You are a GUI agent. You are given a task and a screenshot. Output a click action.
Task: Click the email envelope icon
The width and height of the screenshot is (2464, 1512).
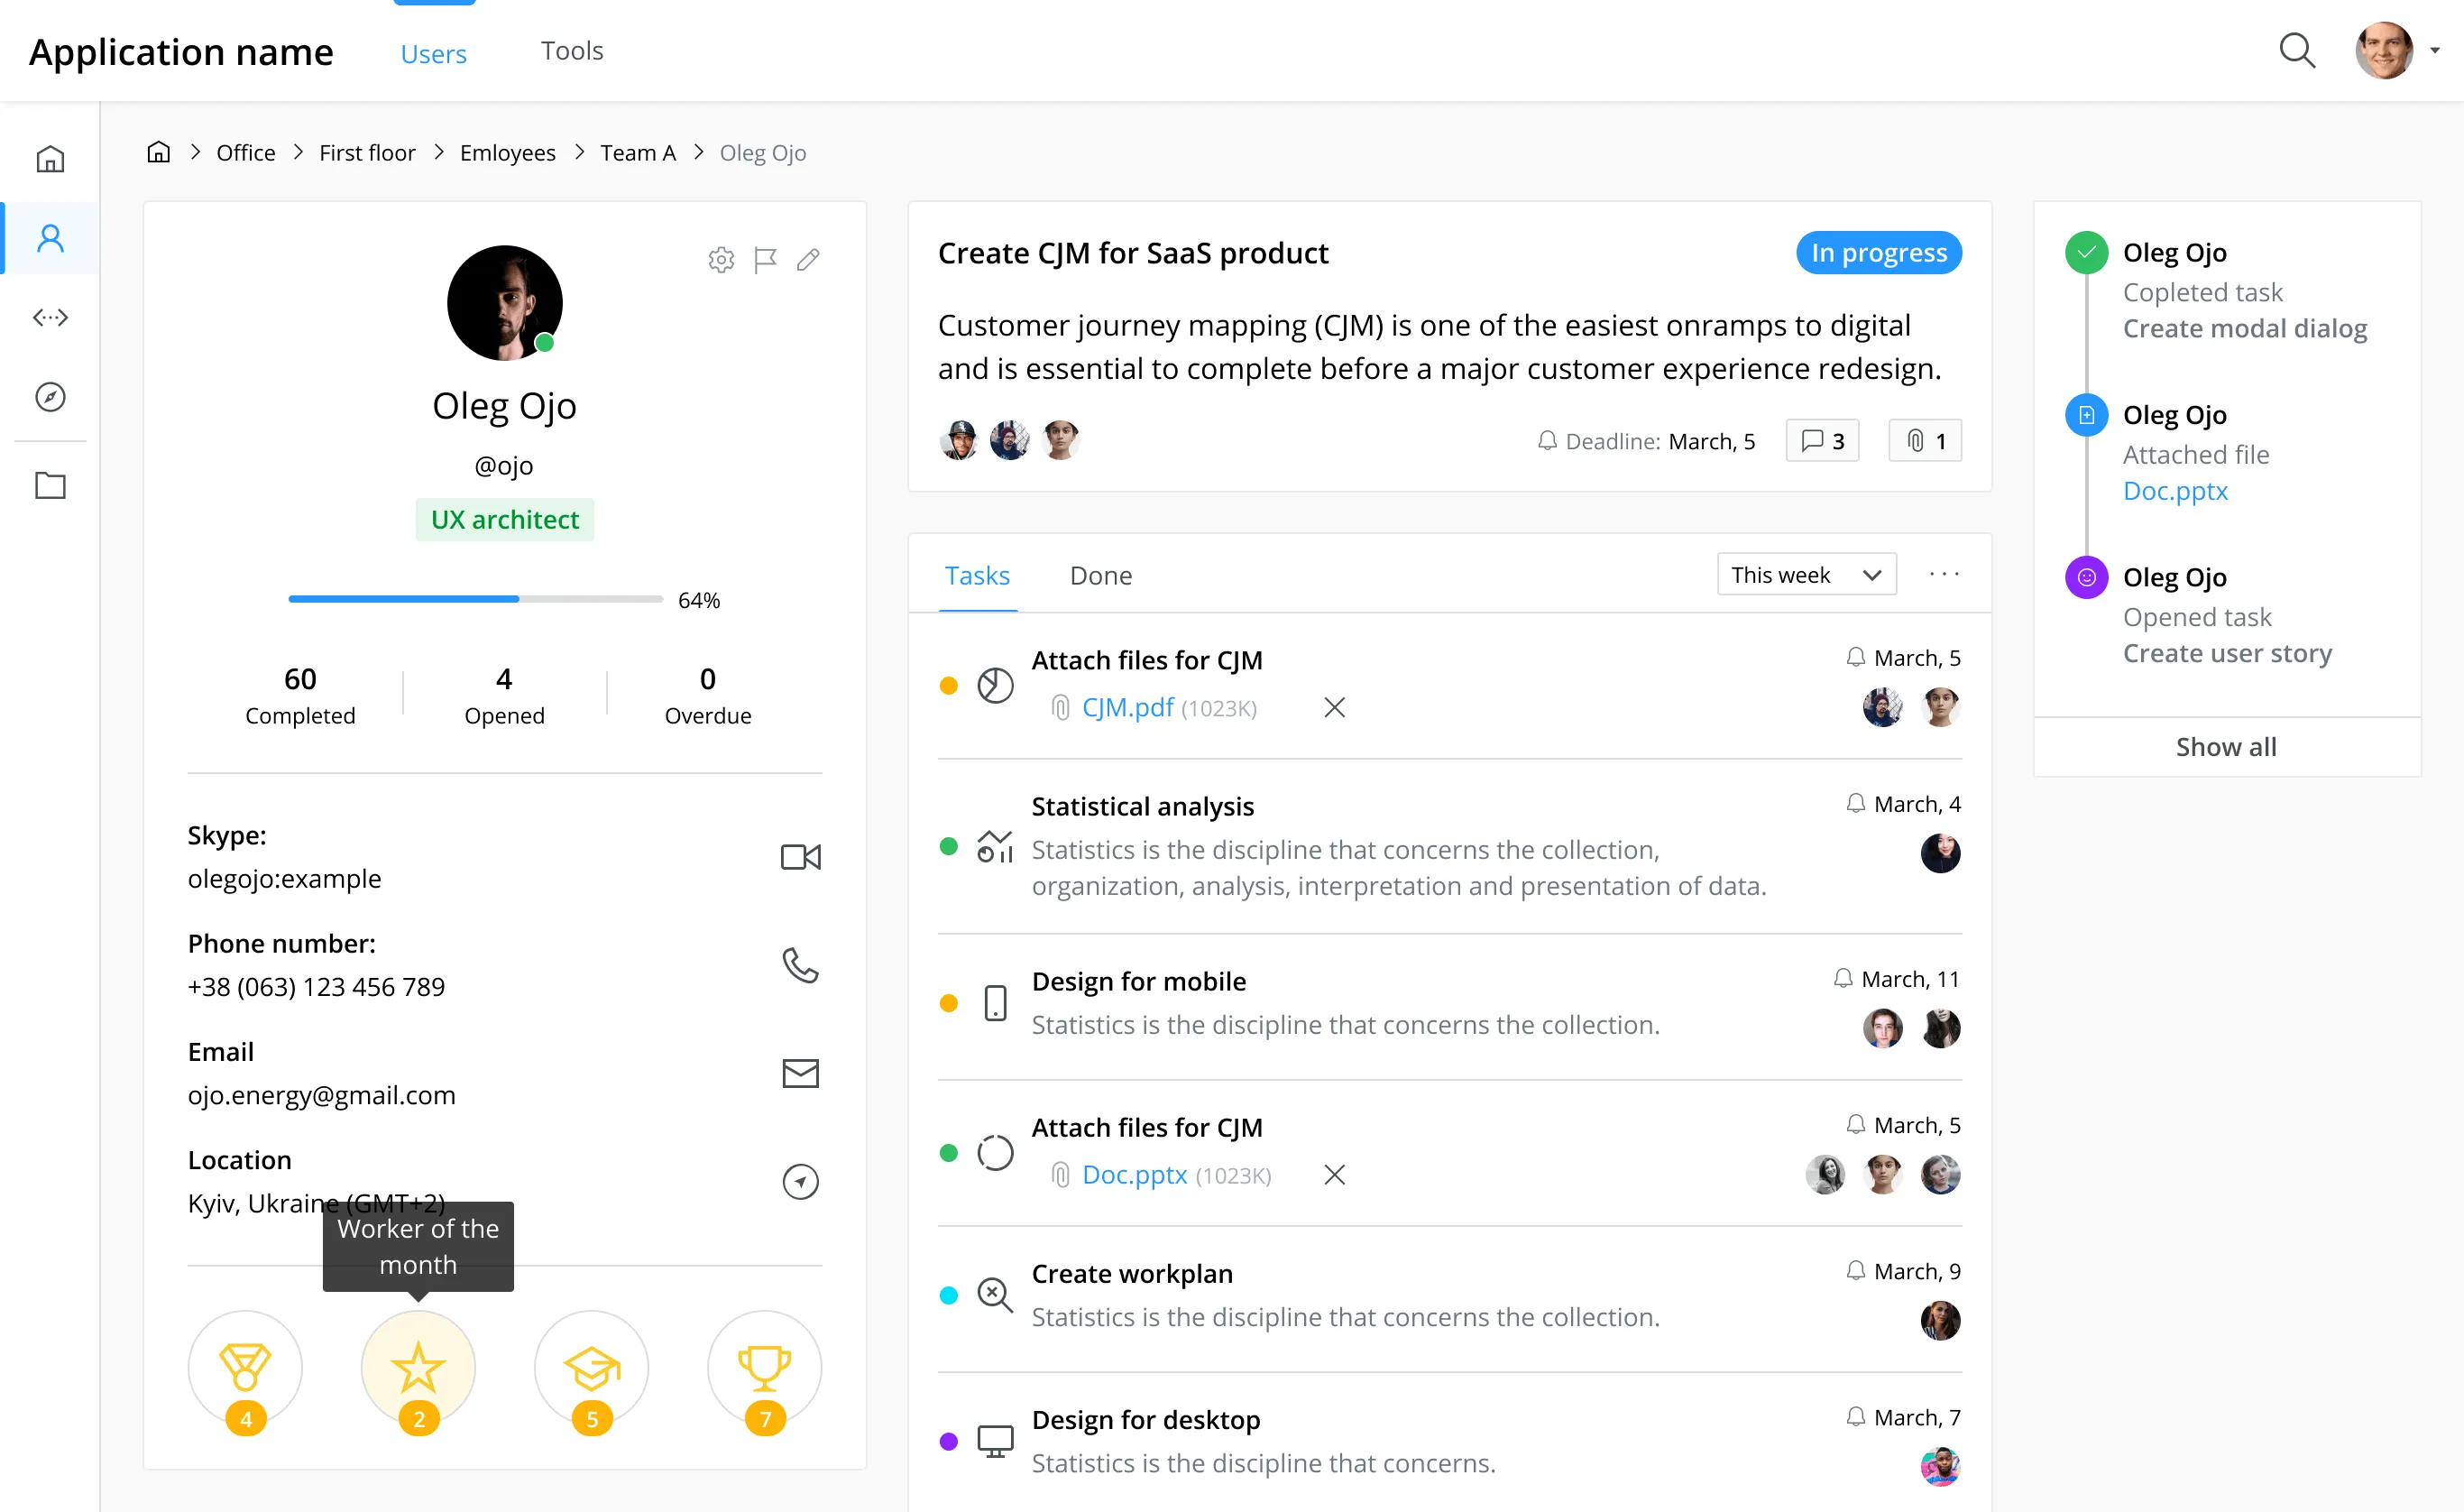(800, 1073)
